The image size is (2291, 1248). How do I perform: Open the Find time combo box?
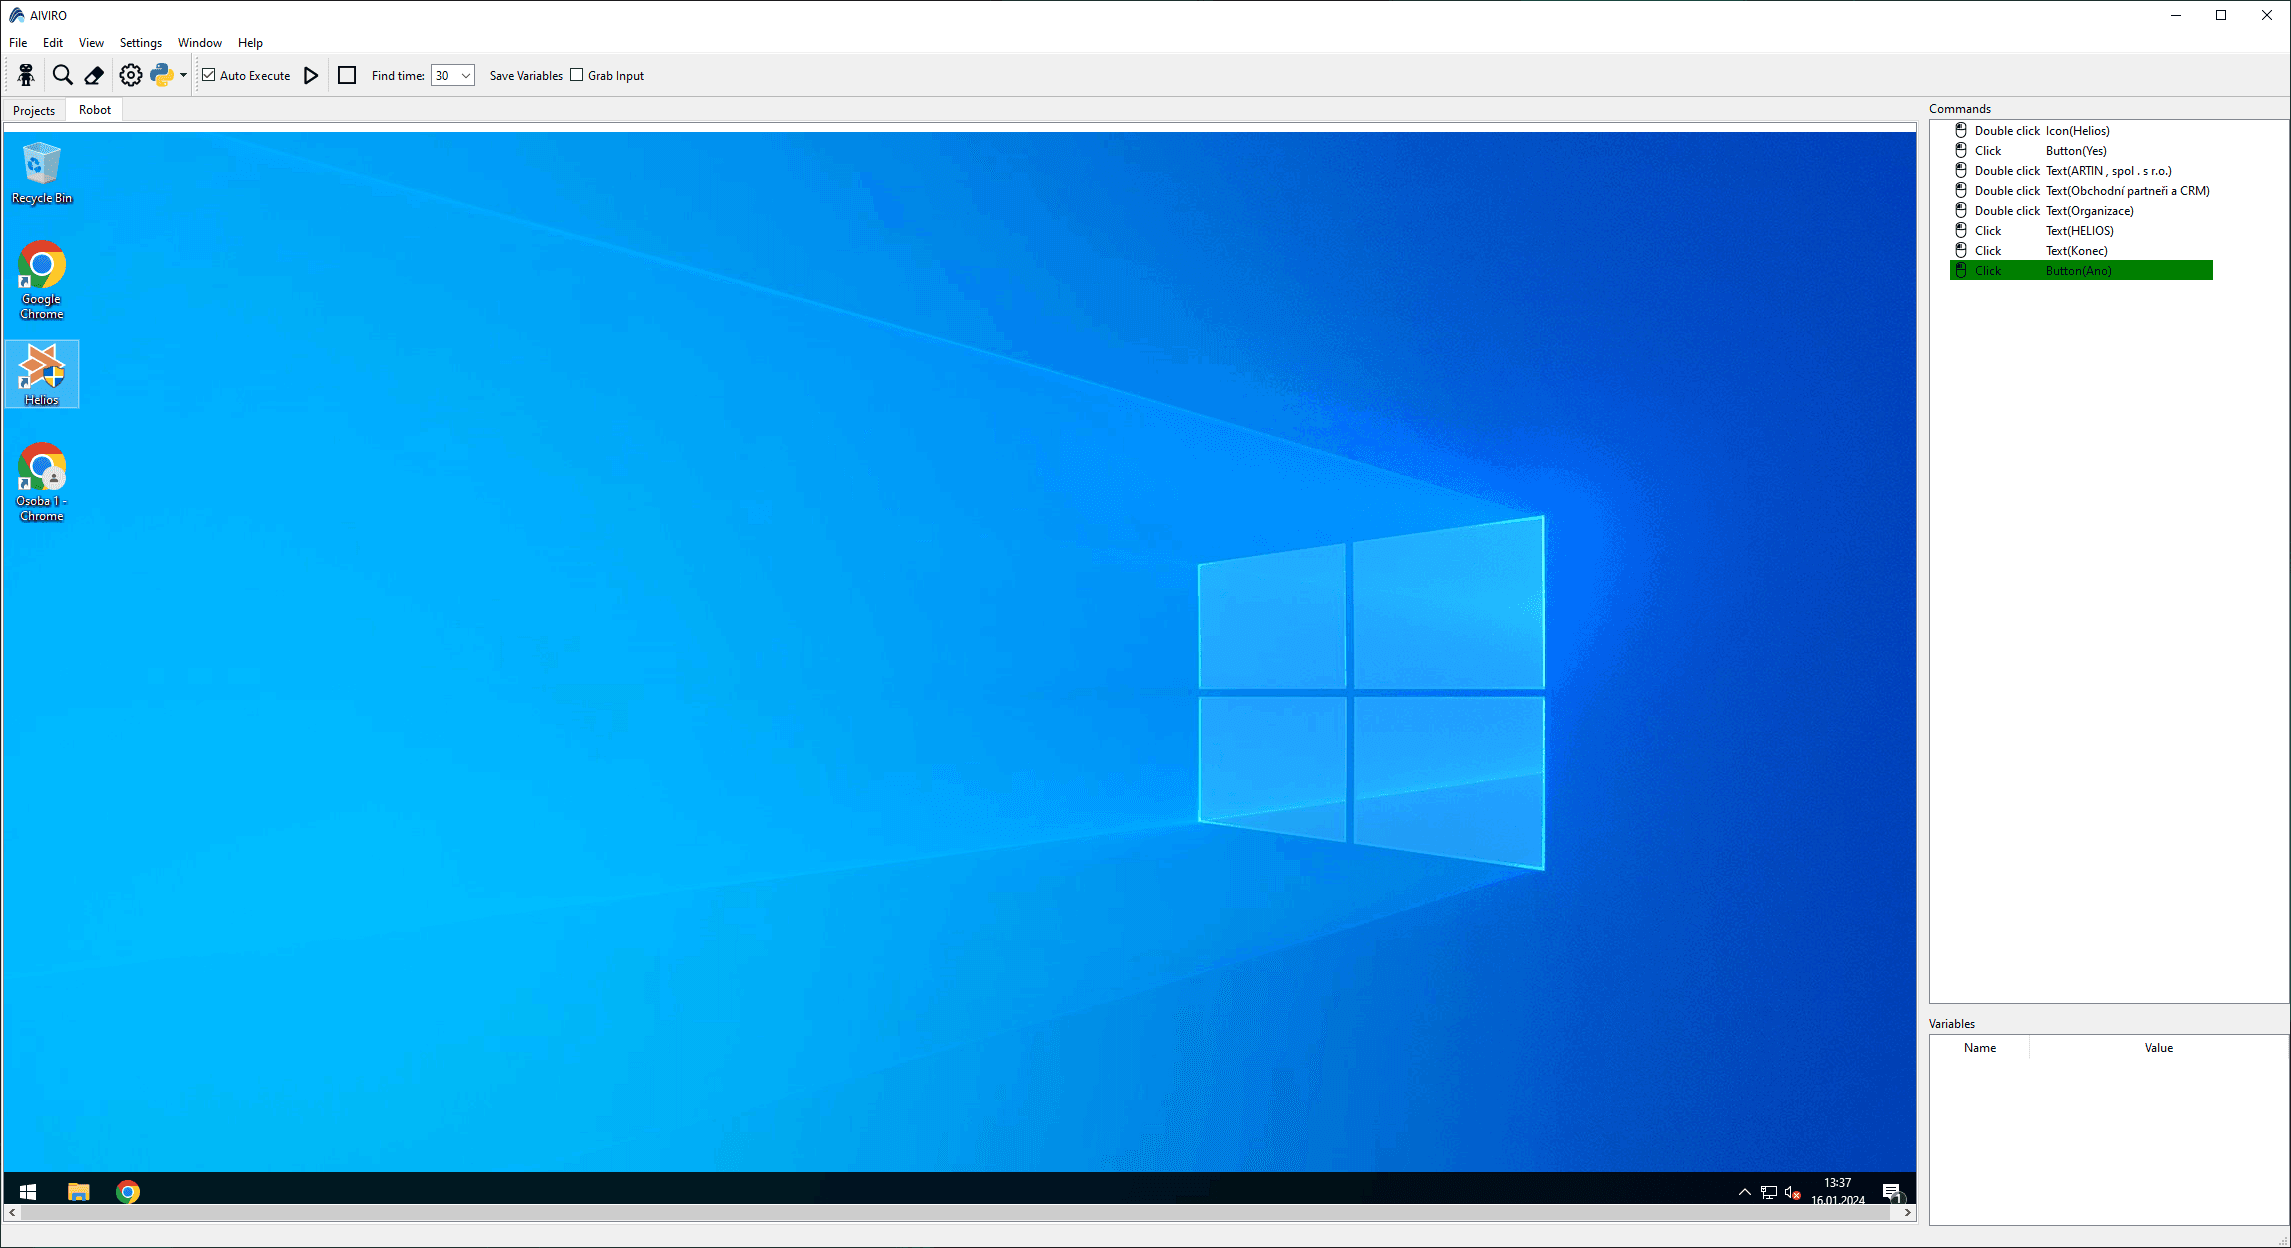452,76
